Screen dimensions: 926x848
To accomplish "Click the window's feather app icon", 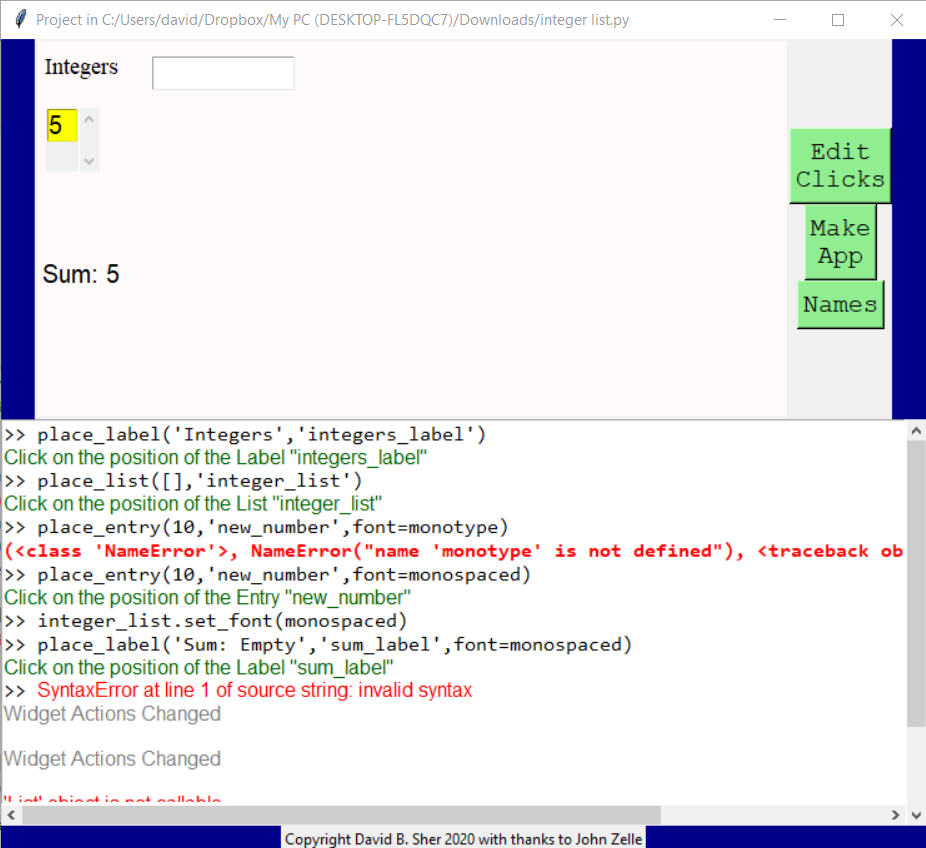I will point(20,19).
